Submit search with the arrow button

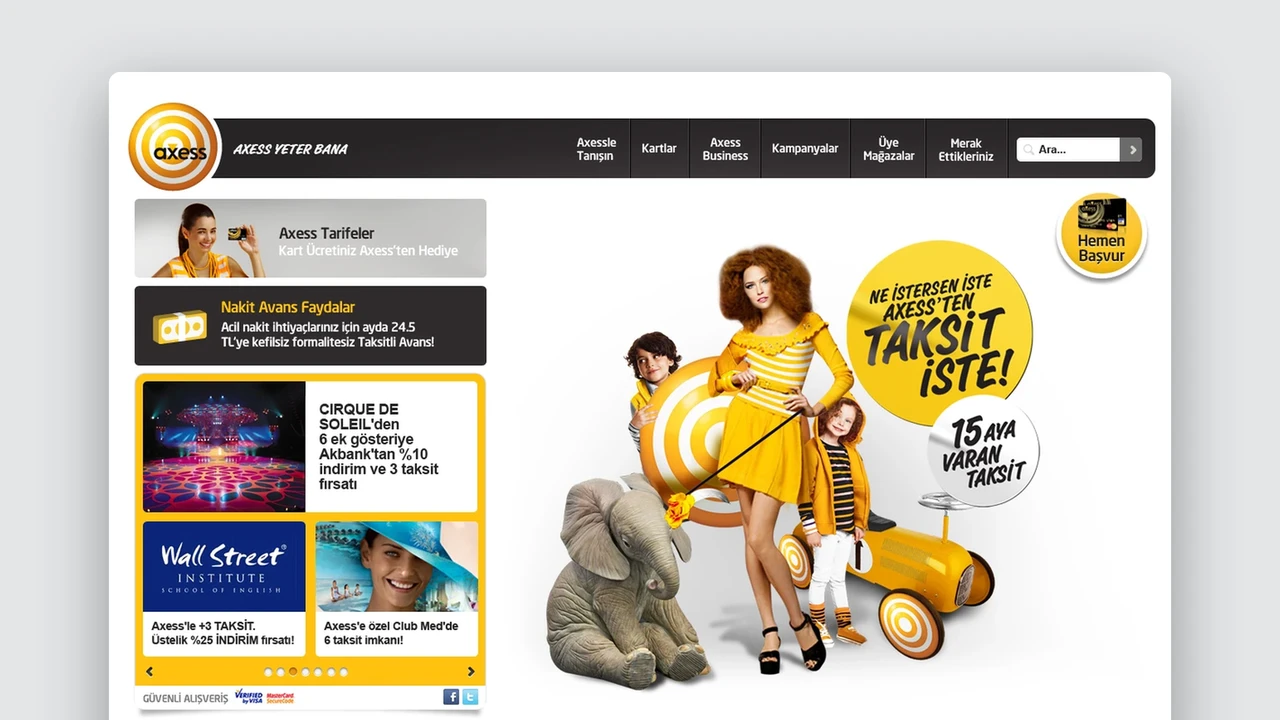coord(1131,149)
